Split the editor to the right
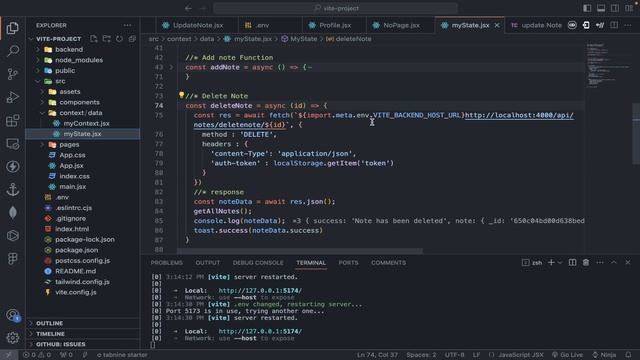The height and width of the screenshot is (360, 640). [614, 25]
